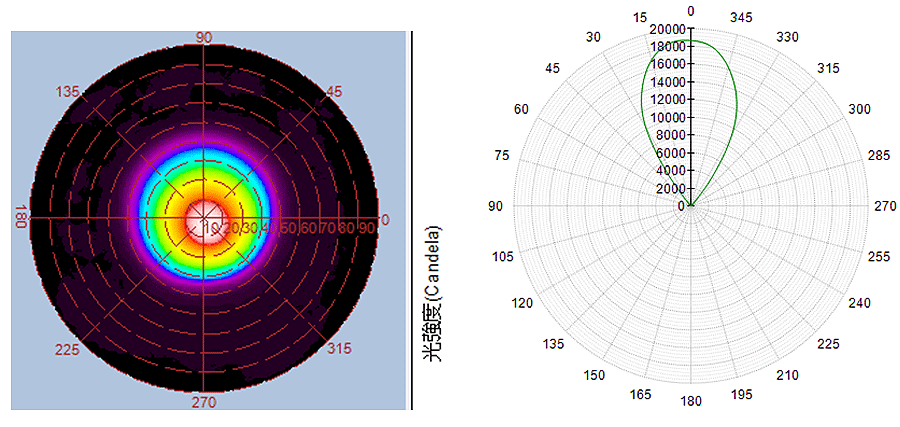This screenshot has height=427, width=900.
Task: Click the 90 label at heatmap top
Action: 204,37
